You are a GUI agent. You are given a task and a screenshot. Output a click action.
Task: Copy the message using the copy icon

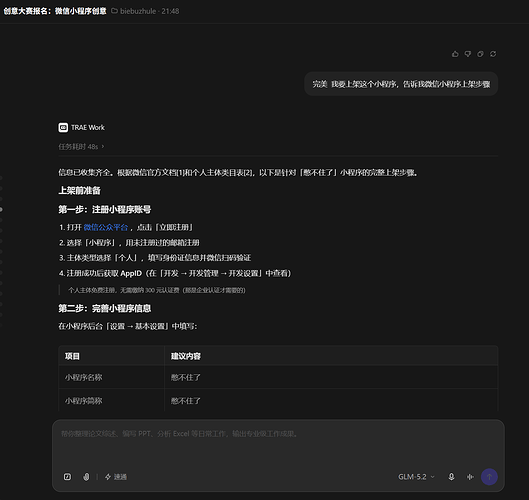point(480,54)
